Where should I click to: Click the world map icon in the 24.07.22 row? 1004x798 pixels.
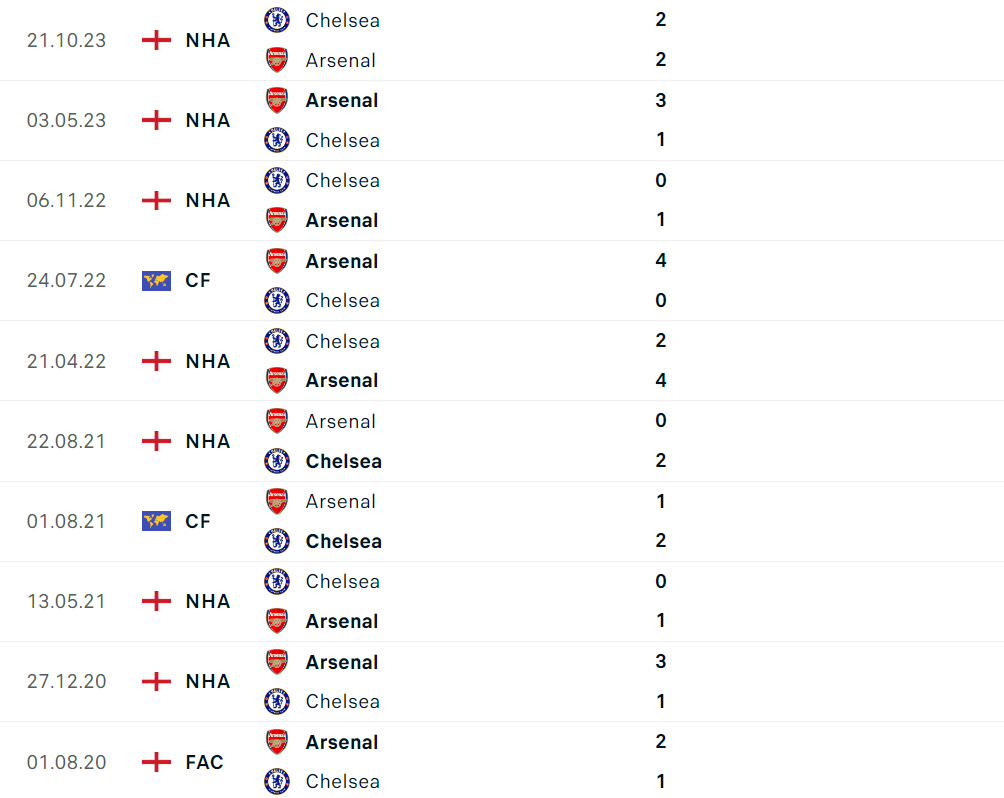pyautogui.click(x=156, y=281)
